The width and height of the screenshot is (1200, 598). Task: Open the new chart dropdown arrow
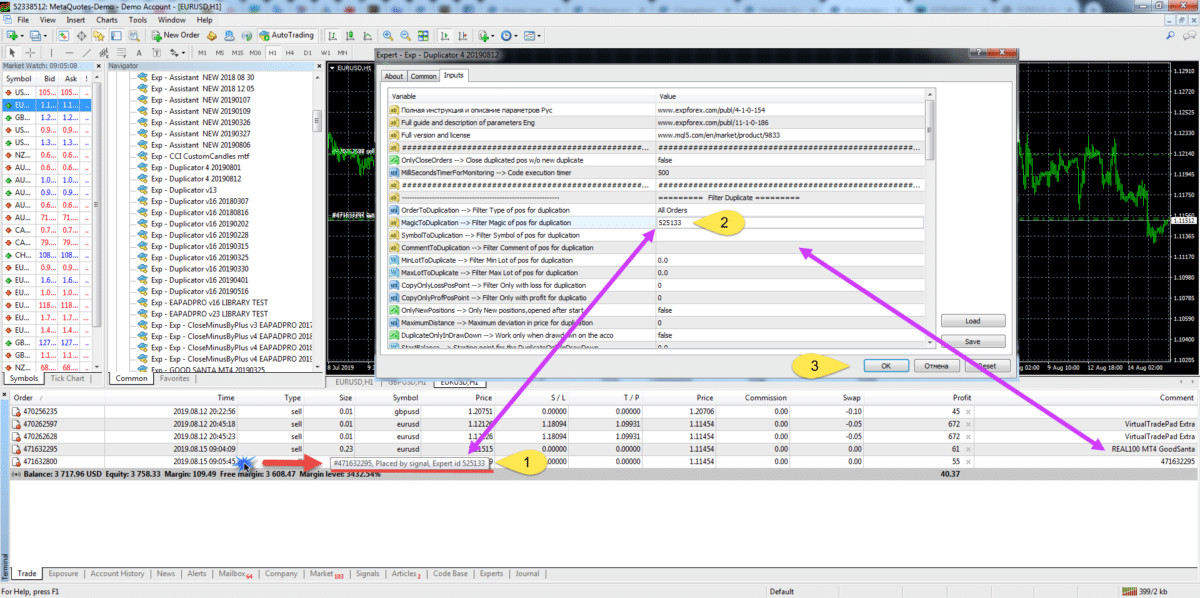(x=21, y=35)
